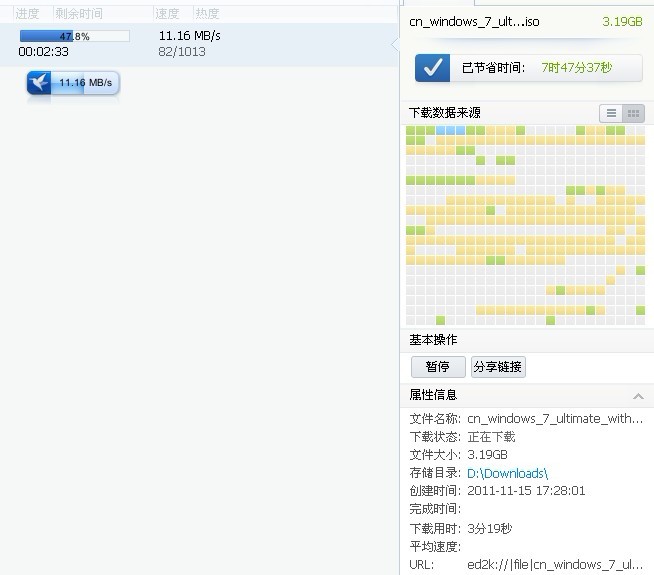Click the file name cn_windows_7_ultimate_with... value
654x575 pixels.
tap(555, 418)
